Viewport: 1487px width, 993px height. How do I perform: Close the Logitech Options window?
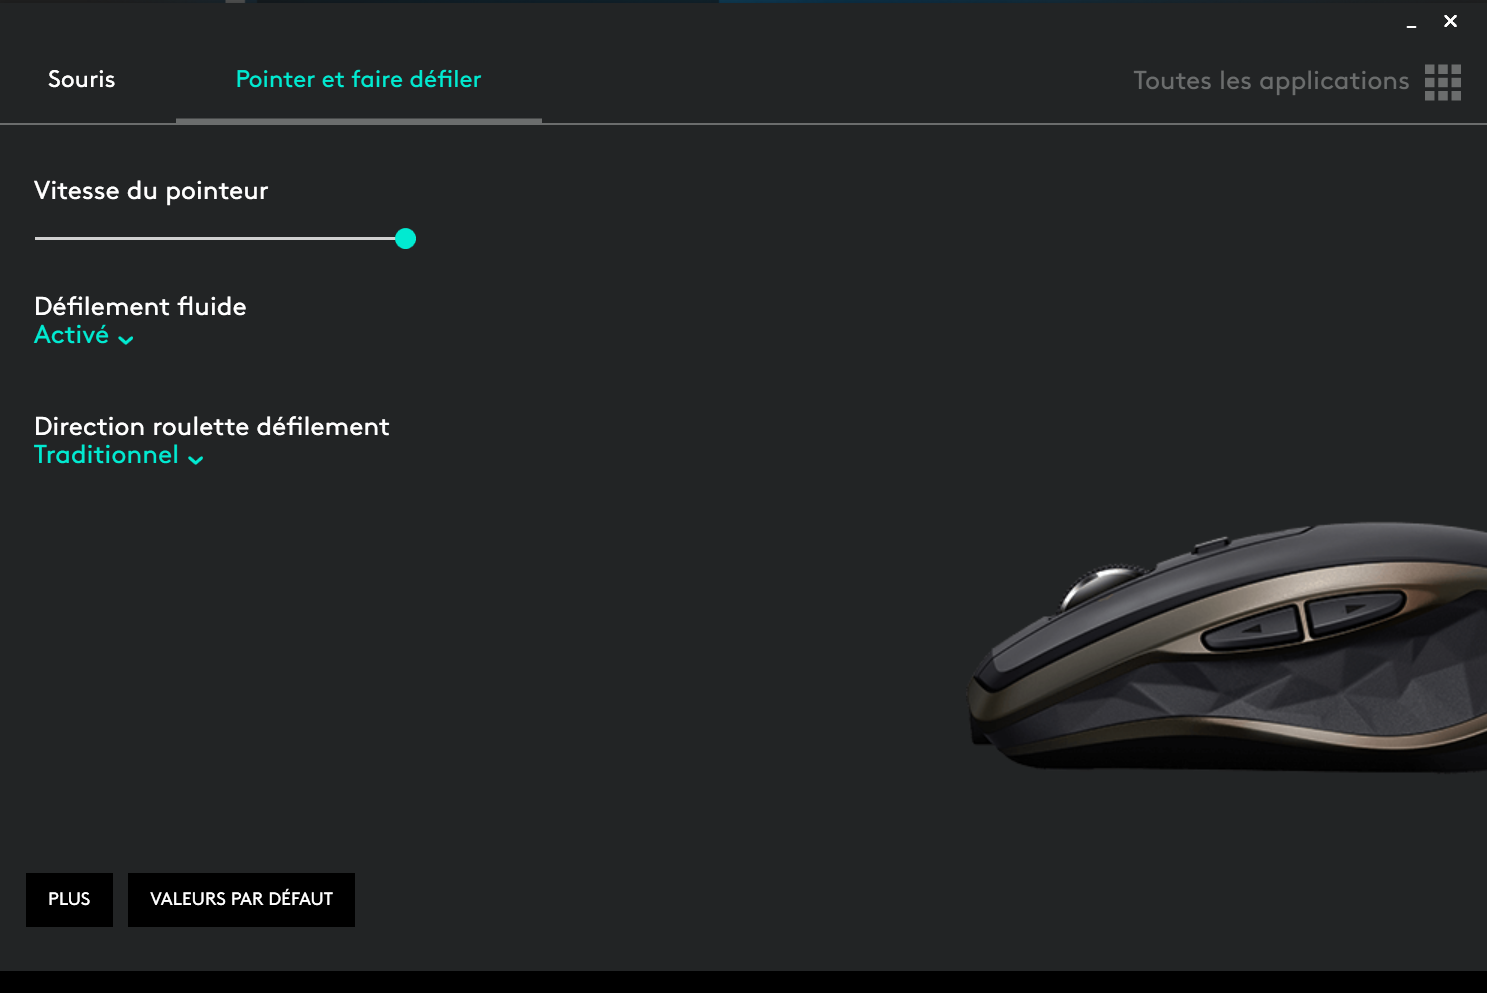(1450, 21)
